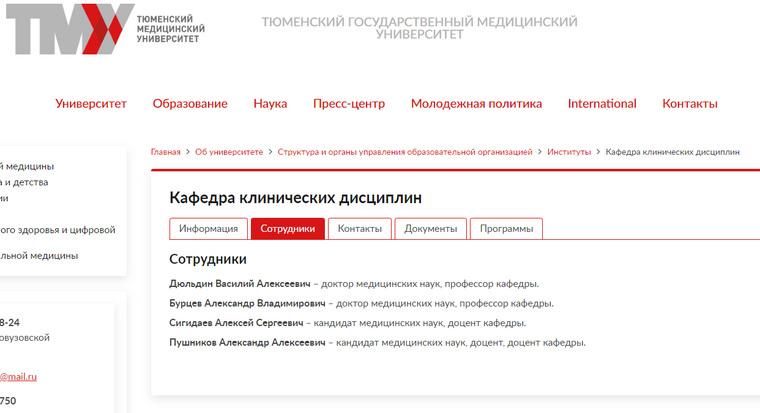760x413 pixels.
Task: Go to the Институты breadcrumb
Action: click(569, 152)
